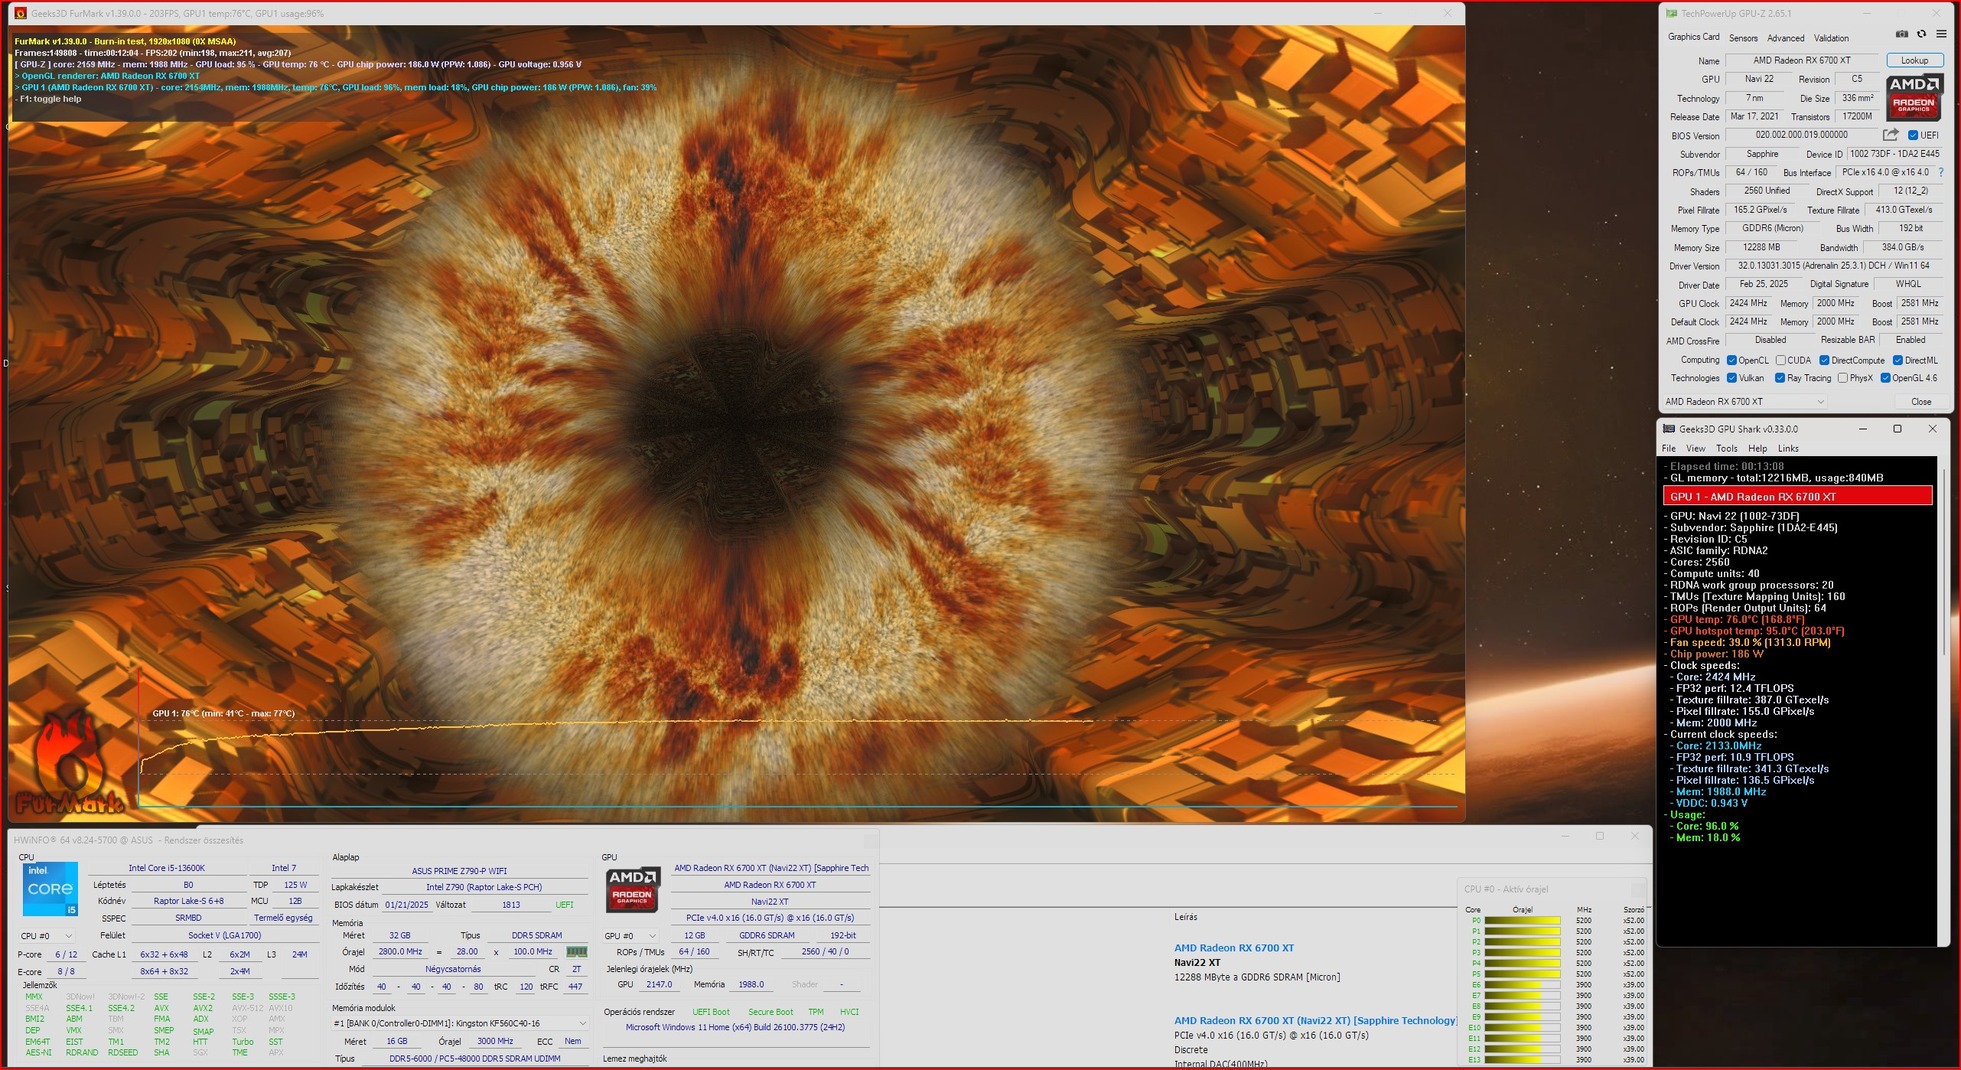Click the green memory module icon in HWiNFO
Screen dimensions: 1961x1070
577,952
